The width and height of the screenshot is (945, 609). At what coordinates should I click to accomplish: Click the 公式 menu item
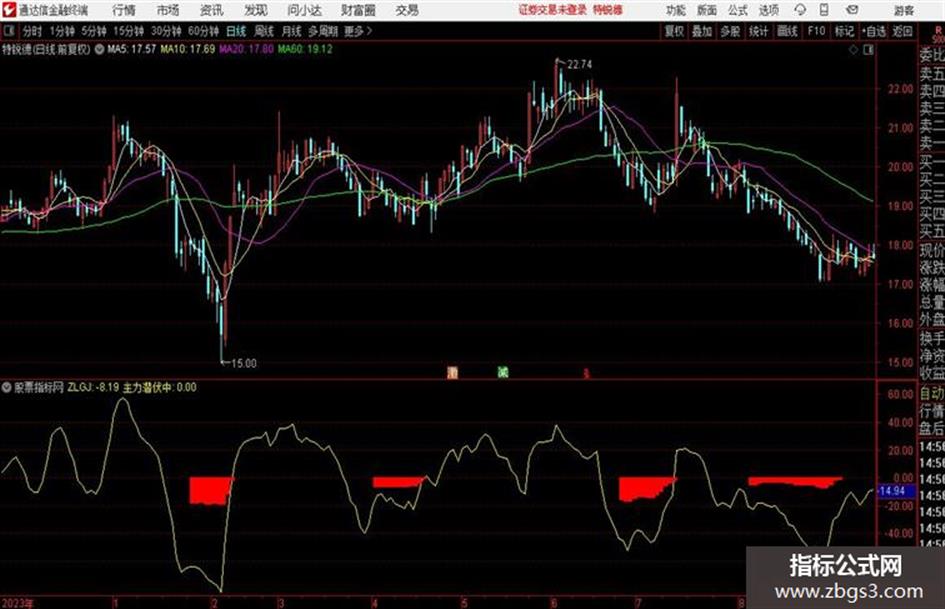click(x=738, y=10)
